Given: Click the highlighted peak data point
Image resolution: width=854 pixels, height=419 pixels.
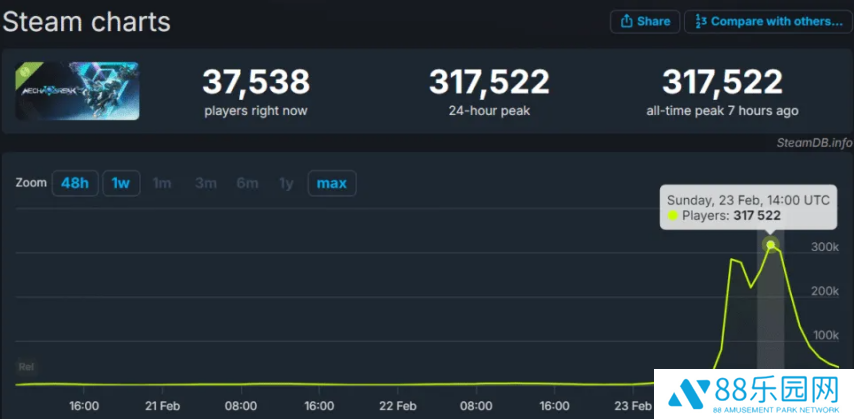Looking at the screenshot, I should [770, 245].
